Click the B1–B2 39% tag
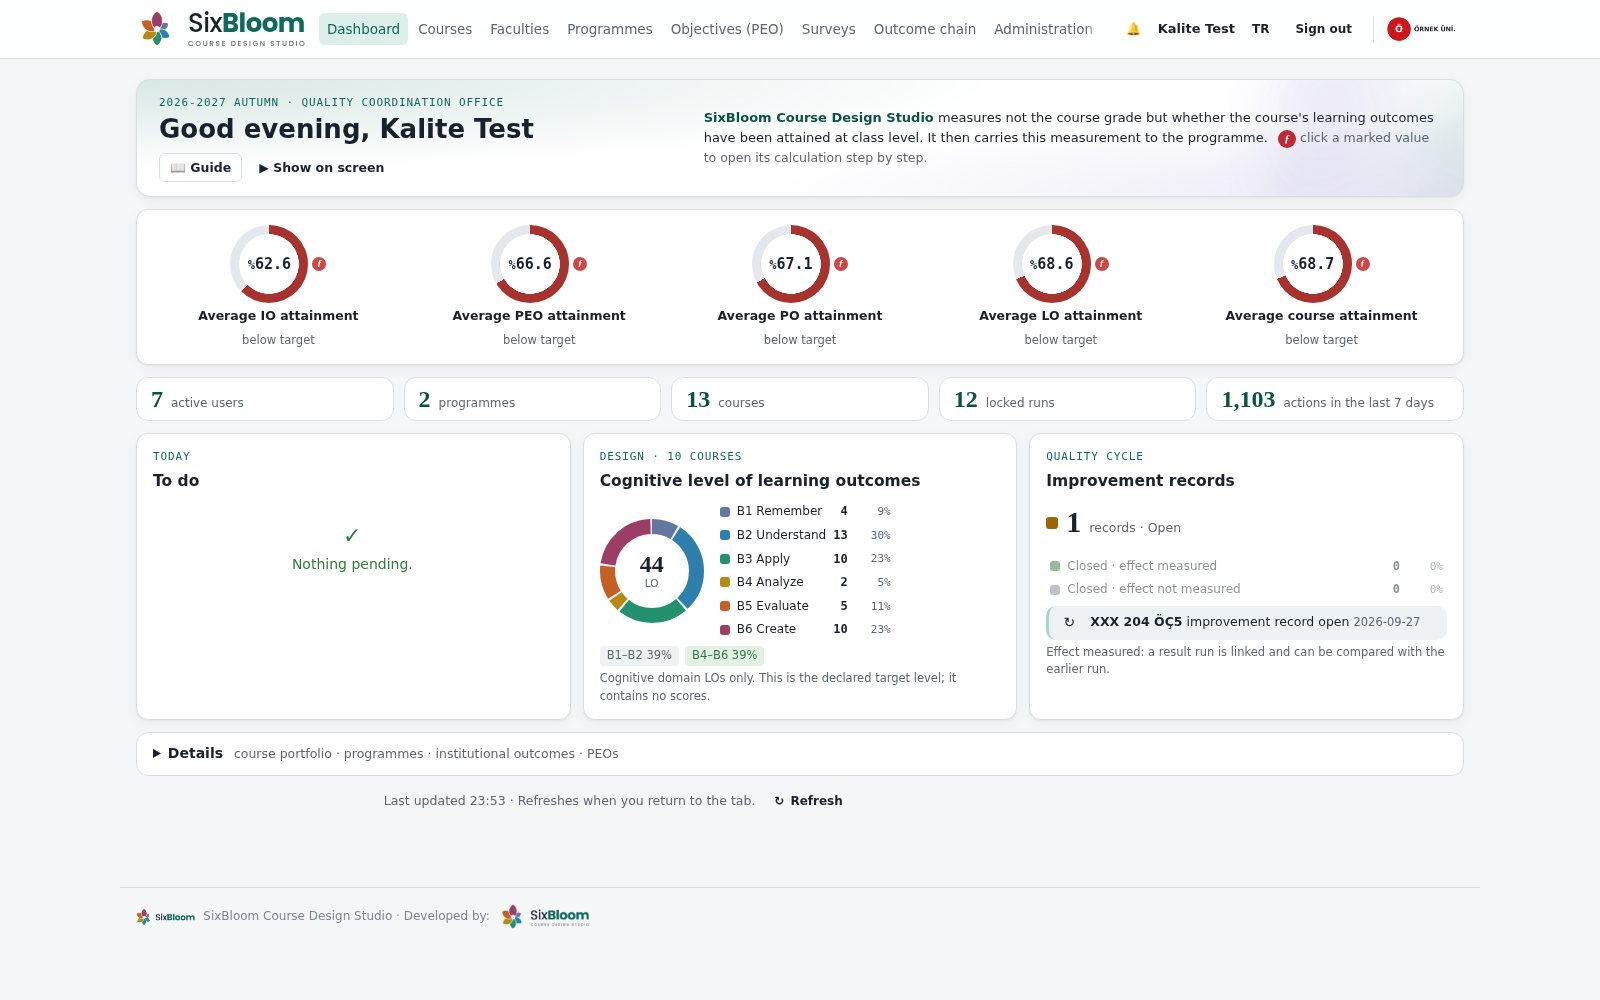The height and width of the screenshot is (1000, 1600). (x=639, y=655)
